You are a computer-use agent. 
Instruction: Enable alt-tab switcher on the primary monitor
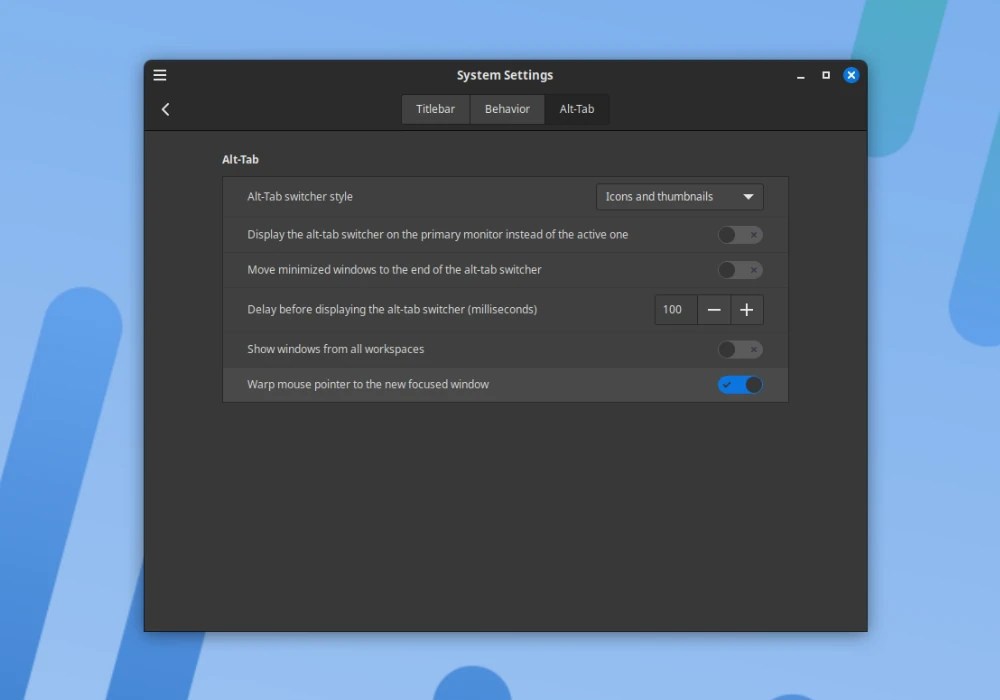tap(740, 235)
